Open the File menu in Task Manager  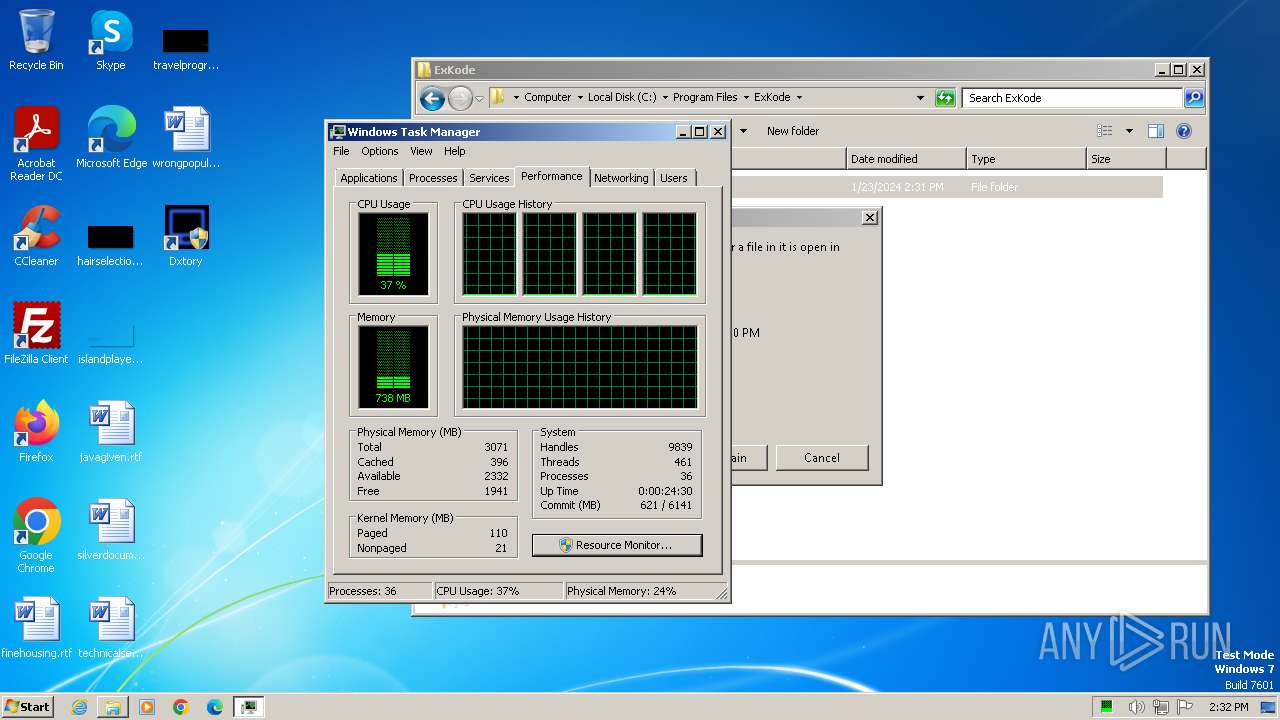click(341, 151)
